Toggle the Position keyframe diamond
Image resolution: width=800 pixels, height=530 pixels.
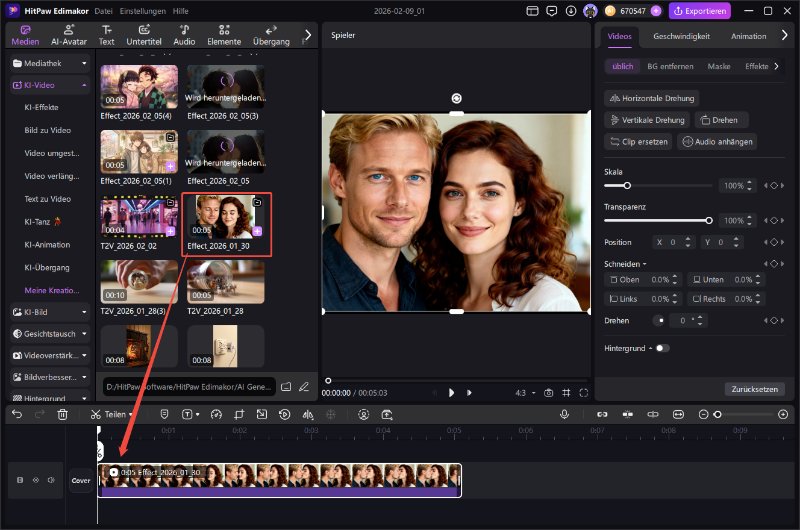[774, 242]
